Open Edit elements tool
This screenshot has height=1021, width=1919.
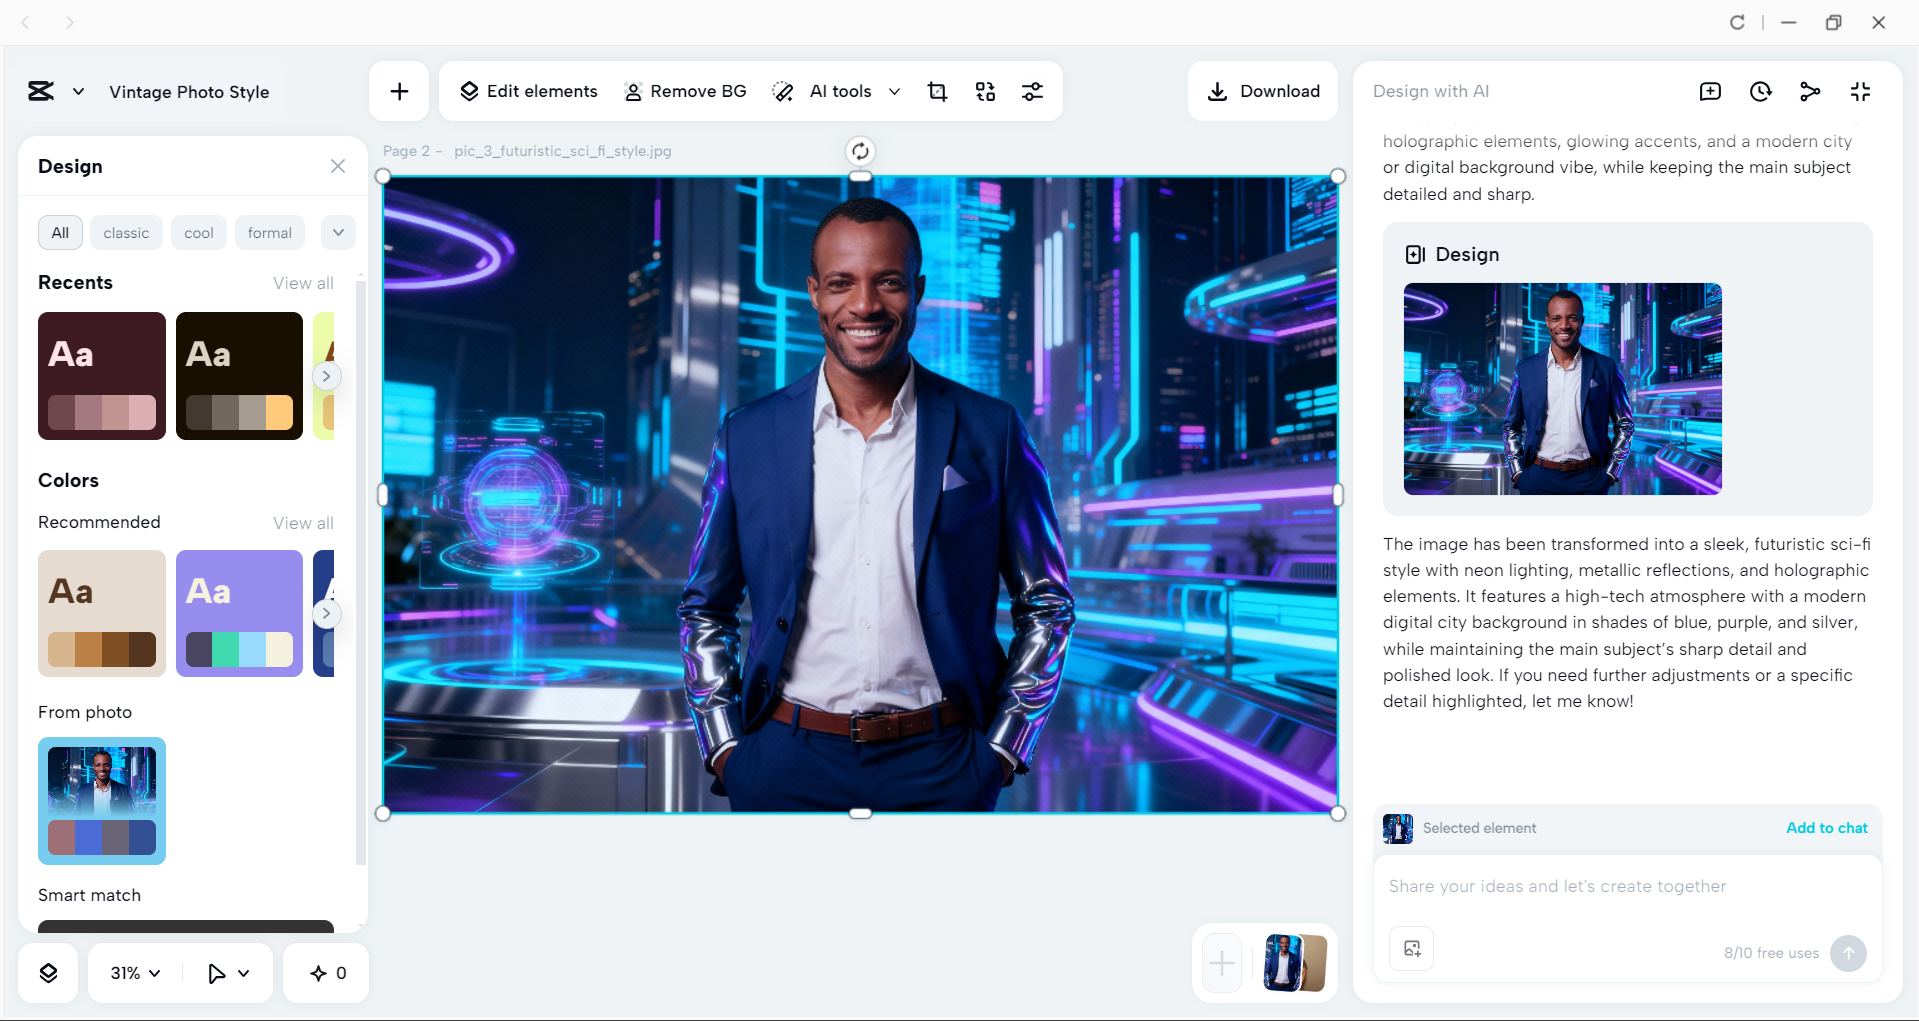pyautogui.click(x=528, y=91)
